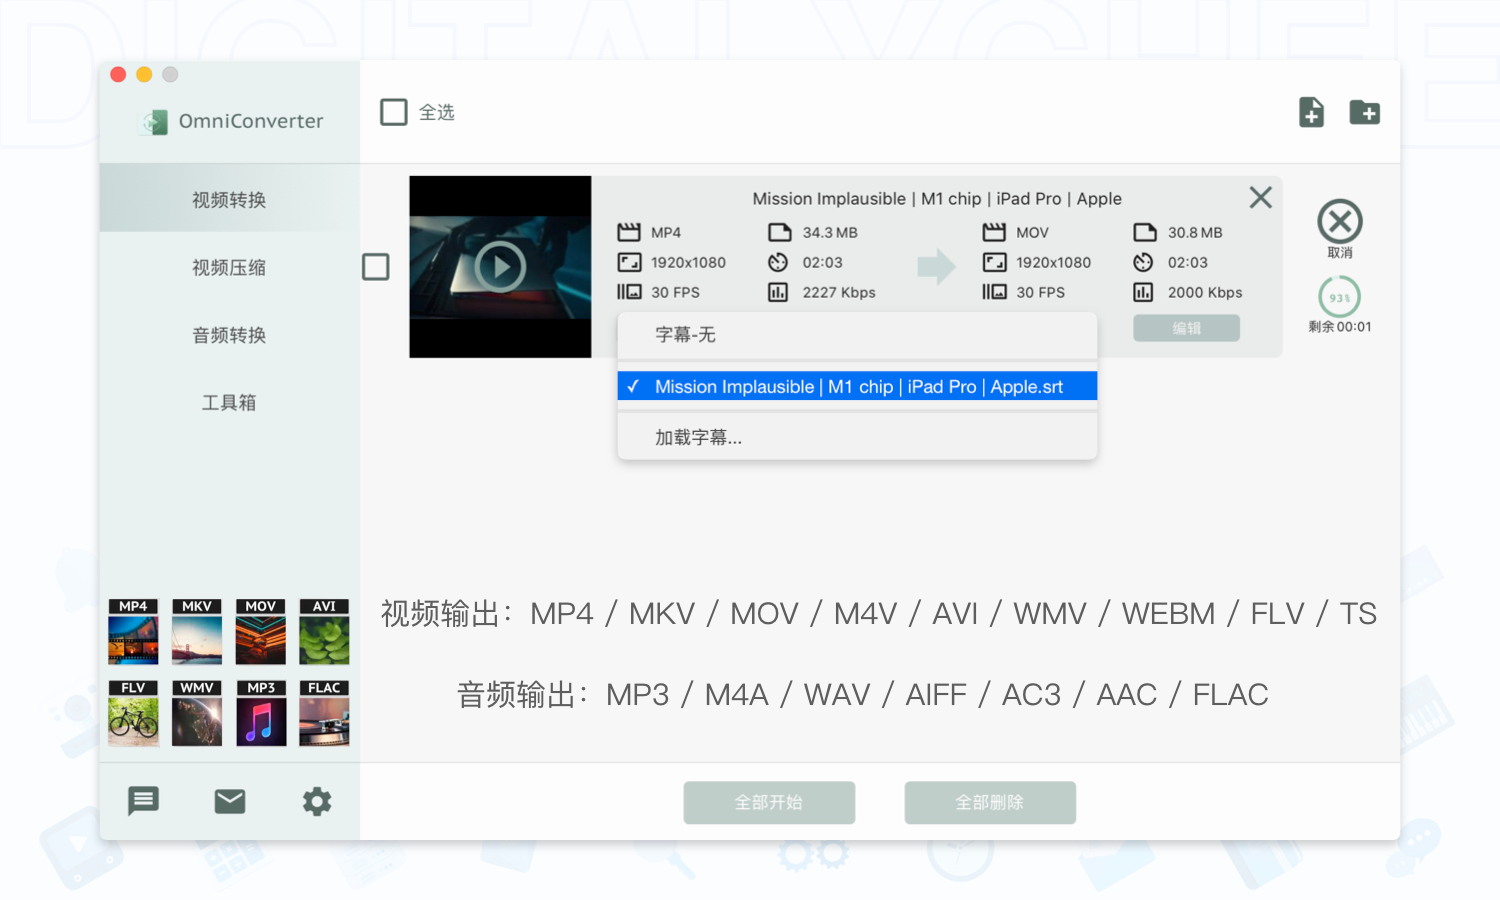Click the source duration 02:03 clock icon
The image size is (1500, 900).
(x=778, y=262)
